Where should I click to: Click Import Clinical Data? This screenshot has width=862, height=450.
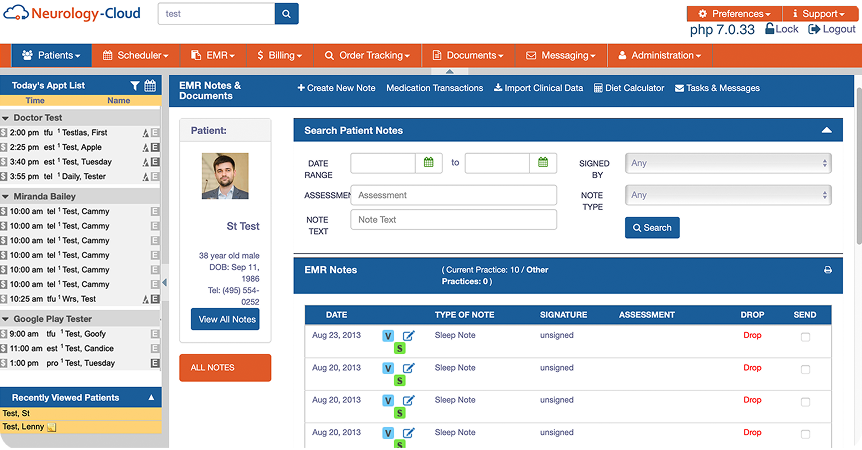[x=538, y=88]
